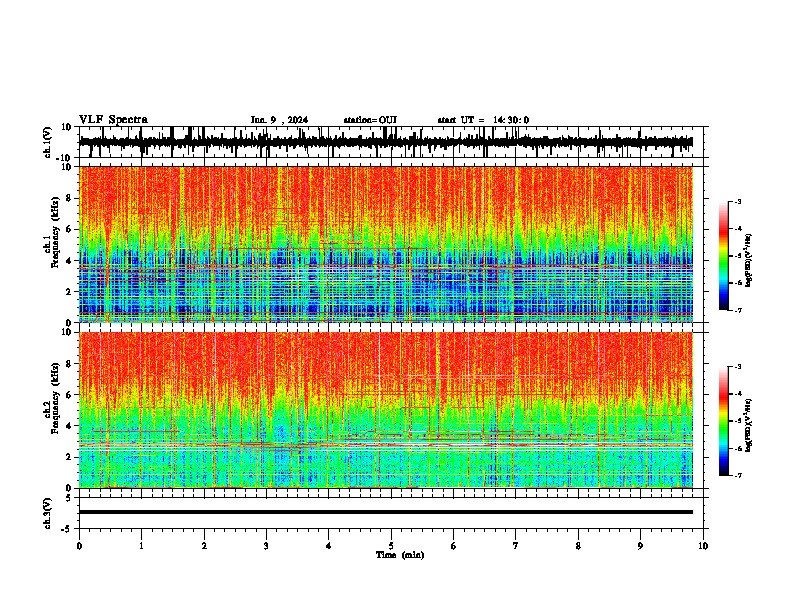The image size is (792, 612).
Task: Click the ch.2 Frequency (kHz) axis label
Action: click(52, 398)
